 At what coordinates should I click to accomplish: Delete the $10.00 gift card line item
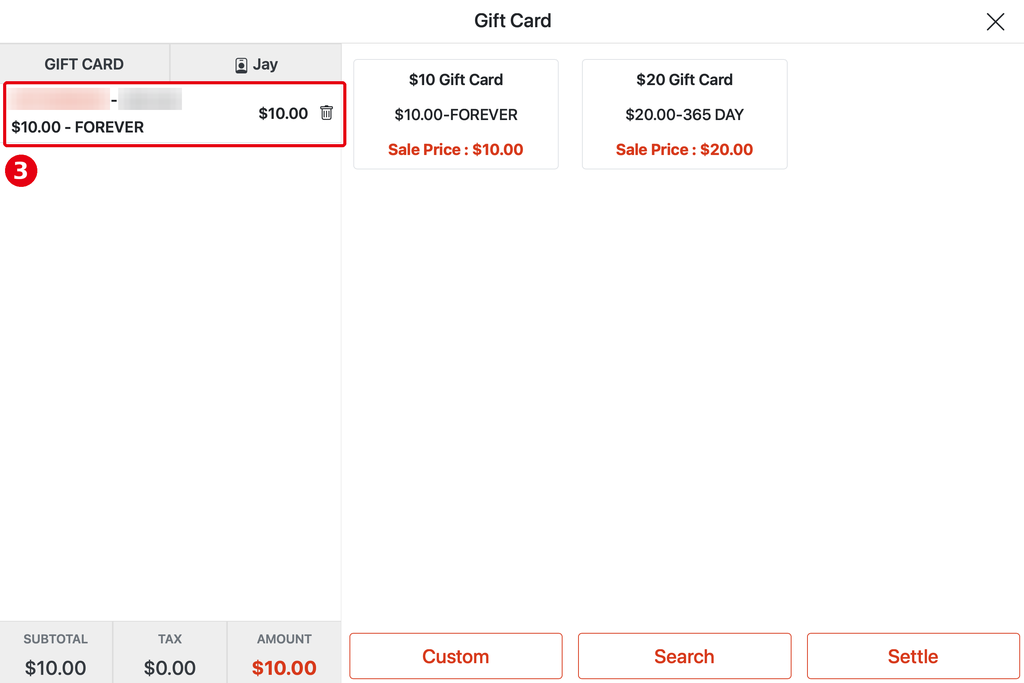coord(327,113)
